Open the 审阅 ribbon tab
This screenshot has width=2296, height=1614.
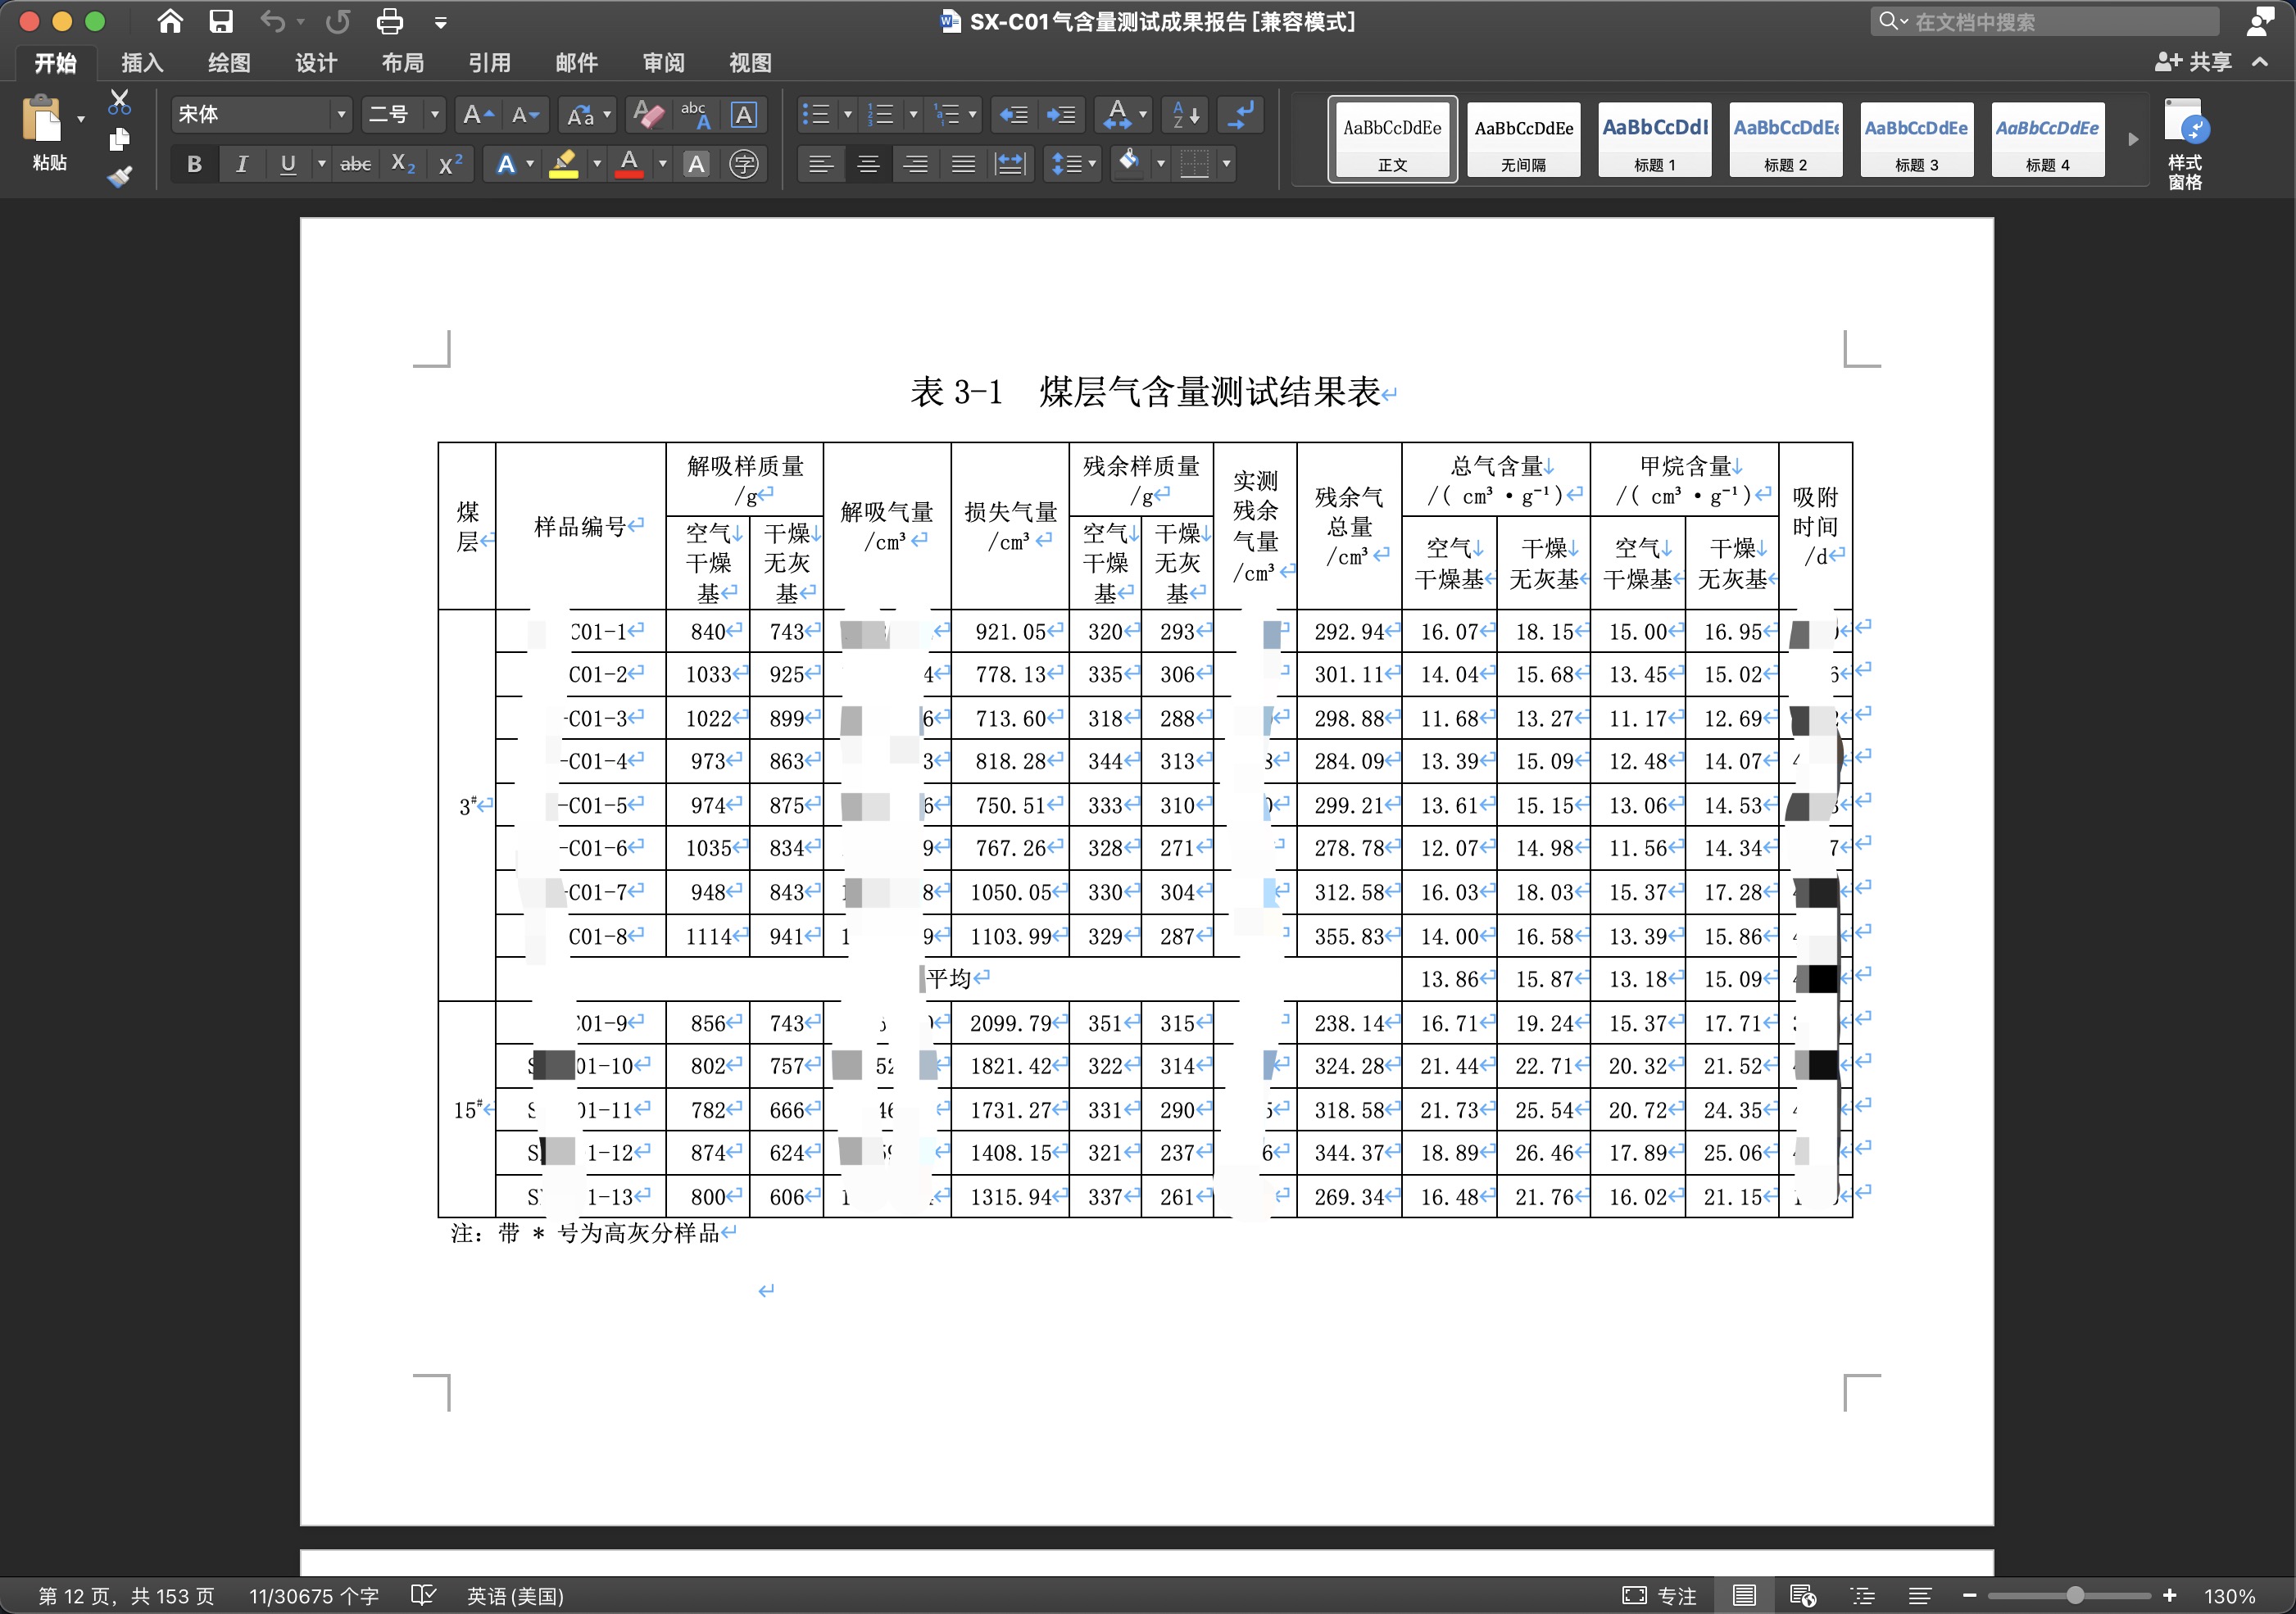(664, 63)
